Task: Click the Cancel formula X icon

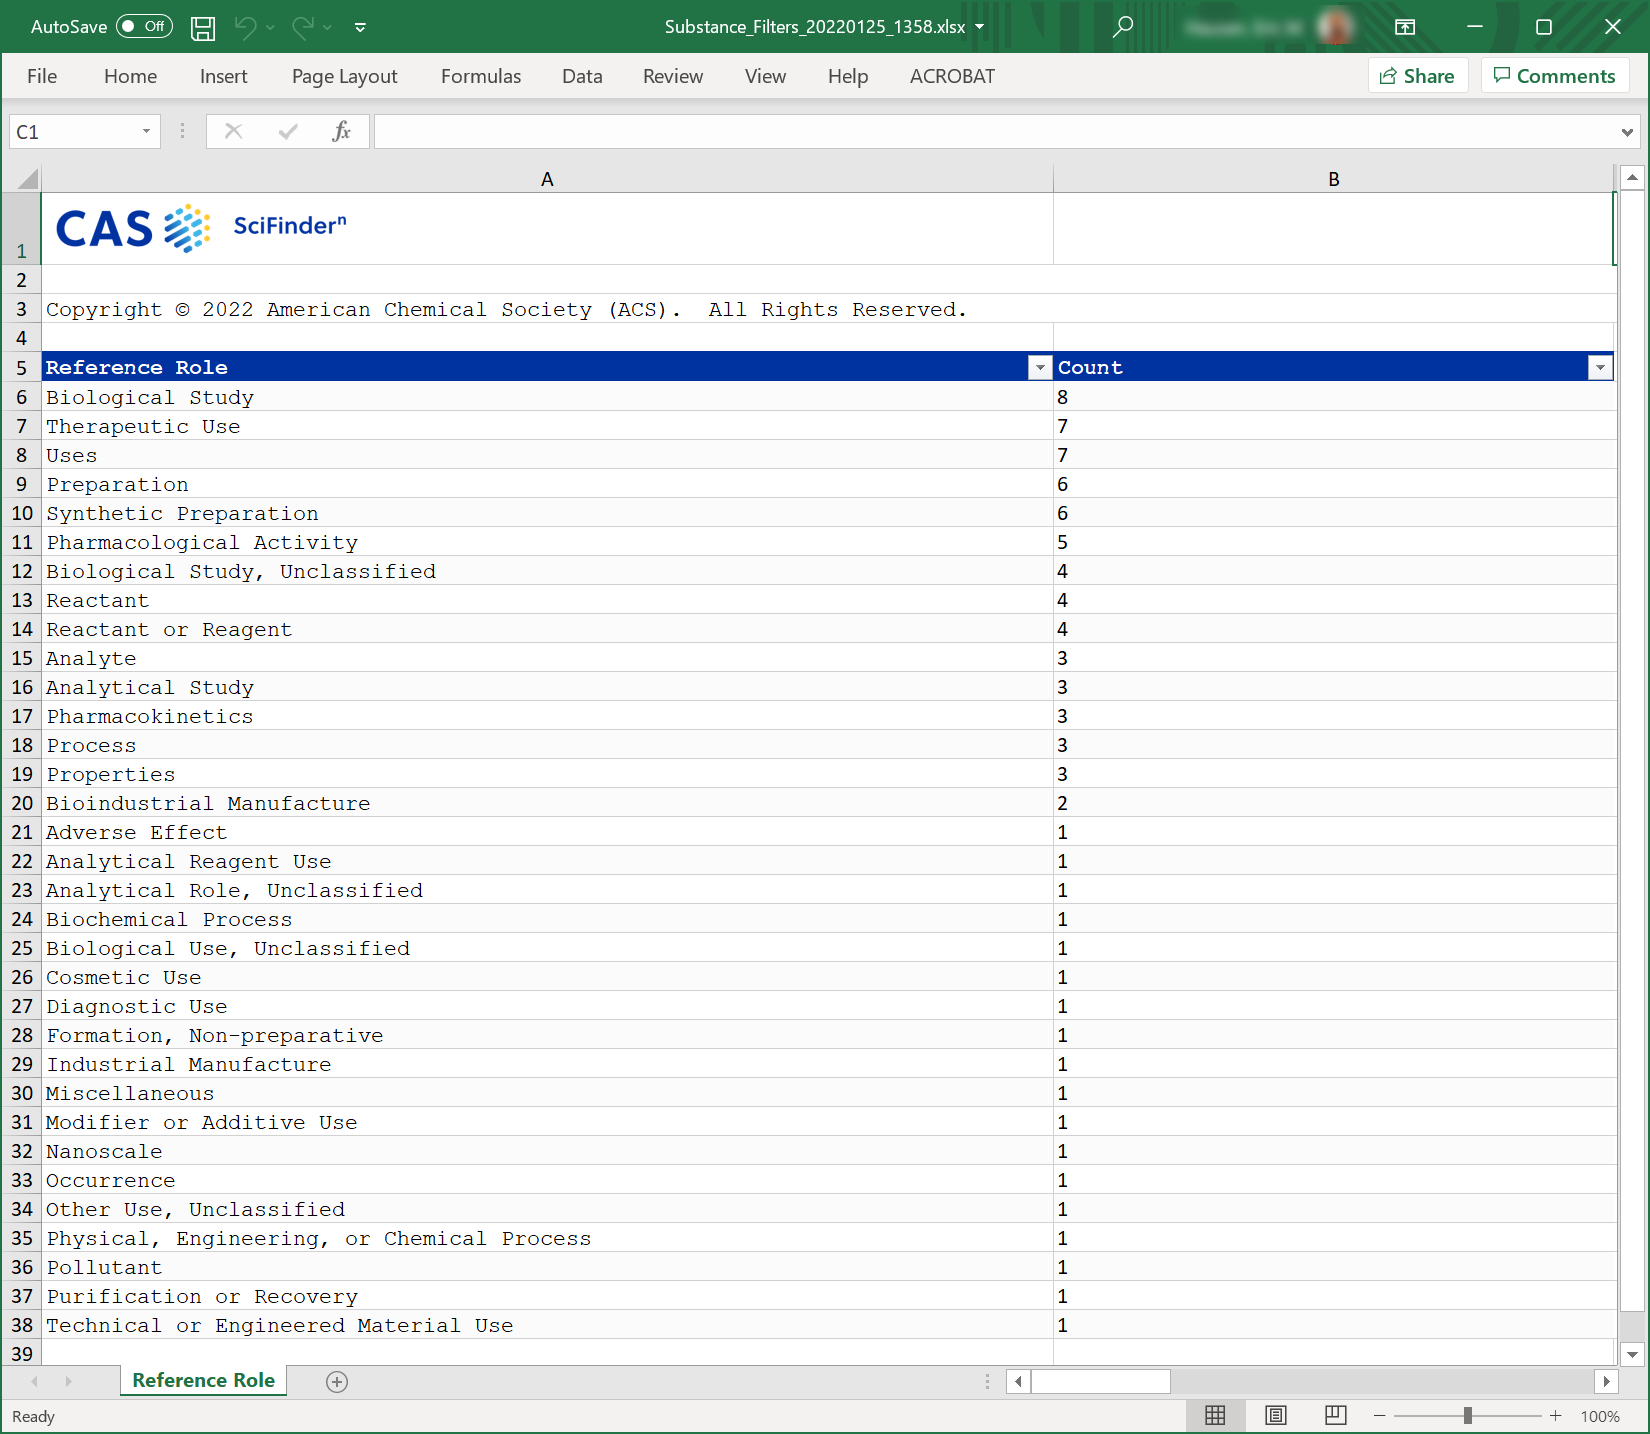Action: pos(233,131)
